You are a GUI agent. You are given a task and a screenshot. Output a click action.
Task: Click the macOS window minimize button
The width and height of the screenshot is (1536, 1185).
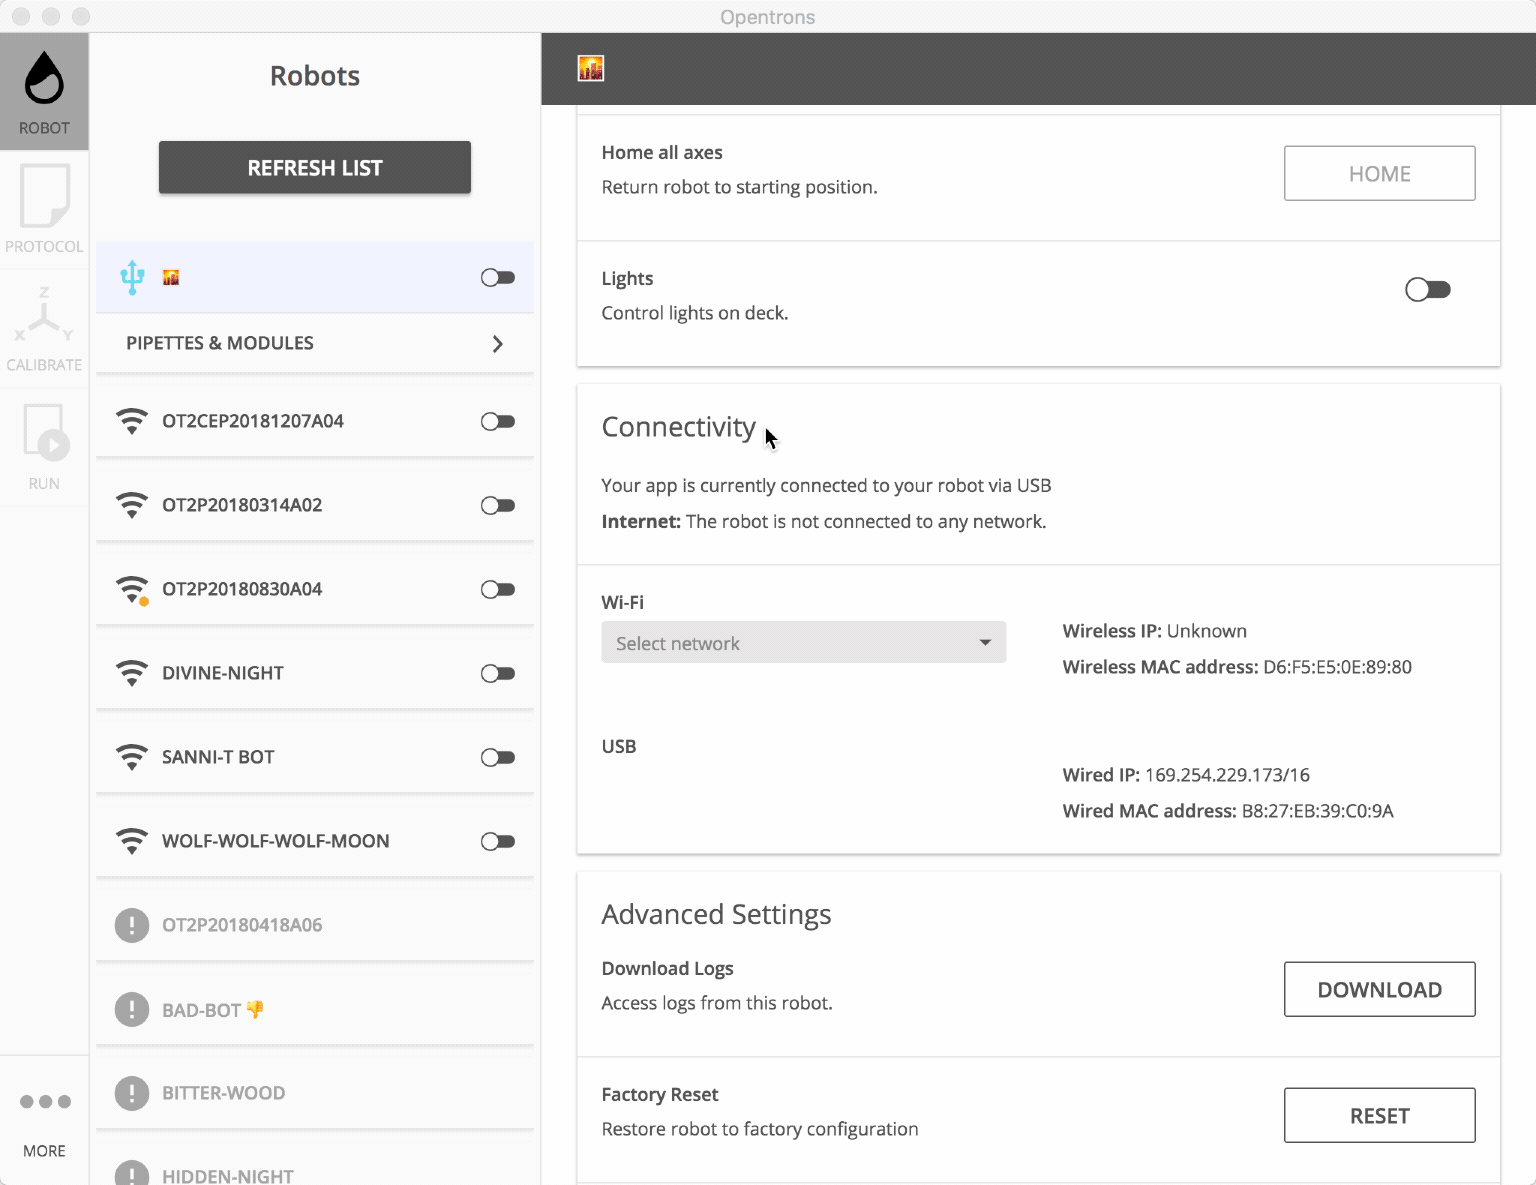[x=51, y=16]
